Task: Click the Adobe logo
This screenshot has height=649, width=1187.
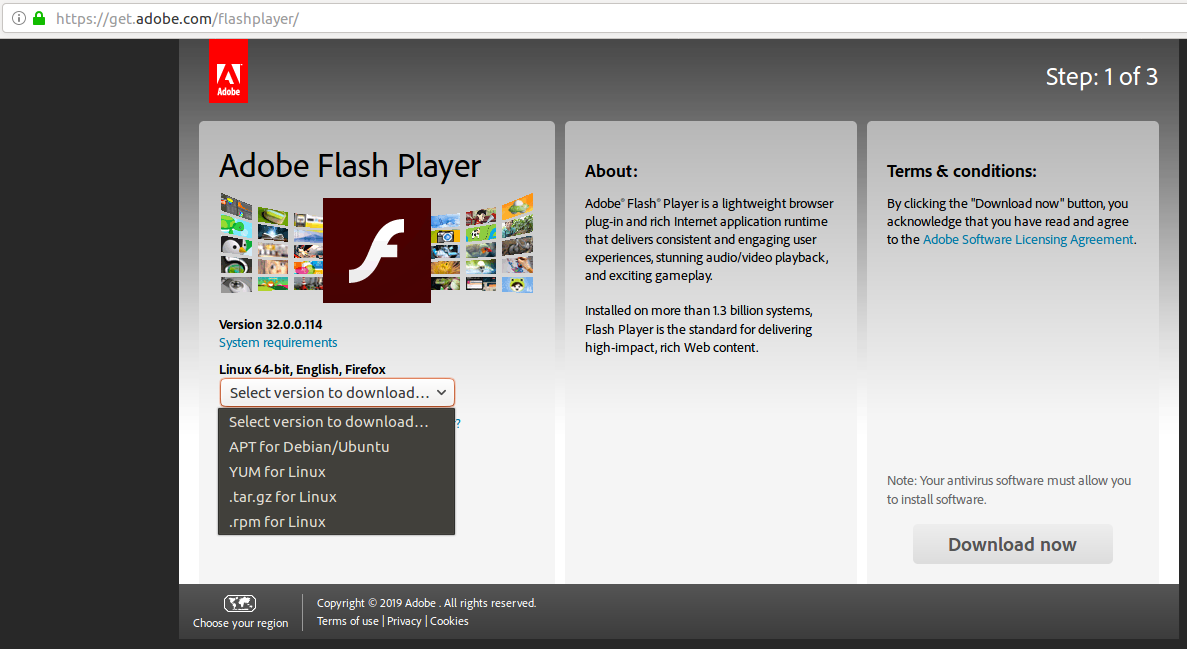Action: pos(228,72)
